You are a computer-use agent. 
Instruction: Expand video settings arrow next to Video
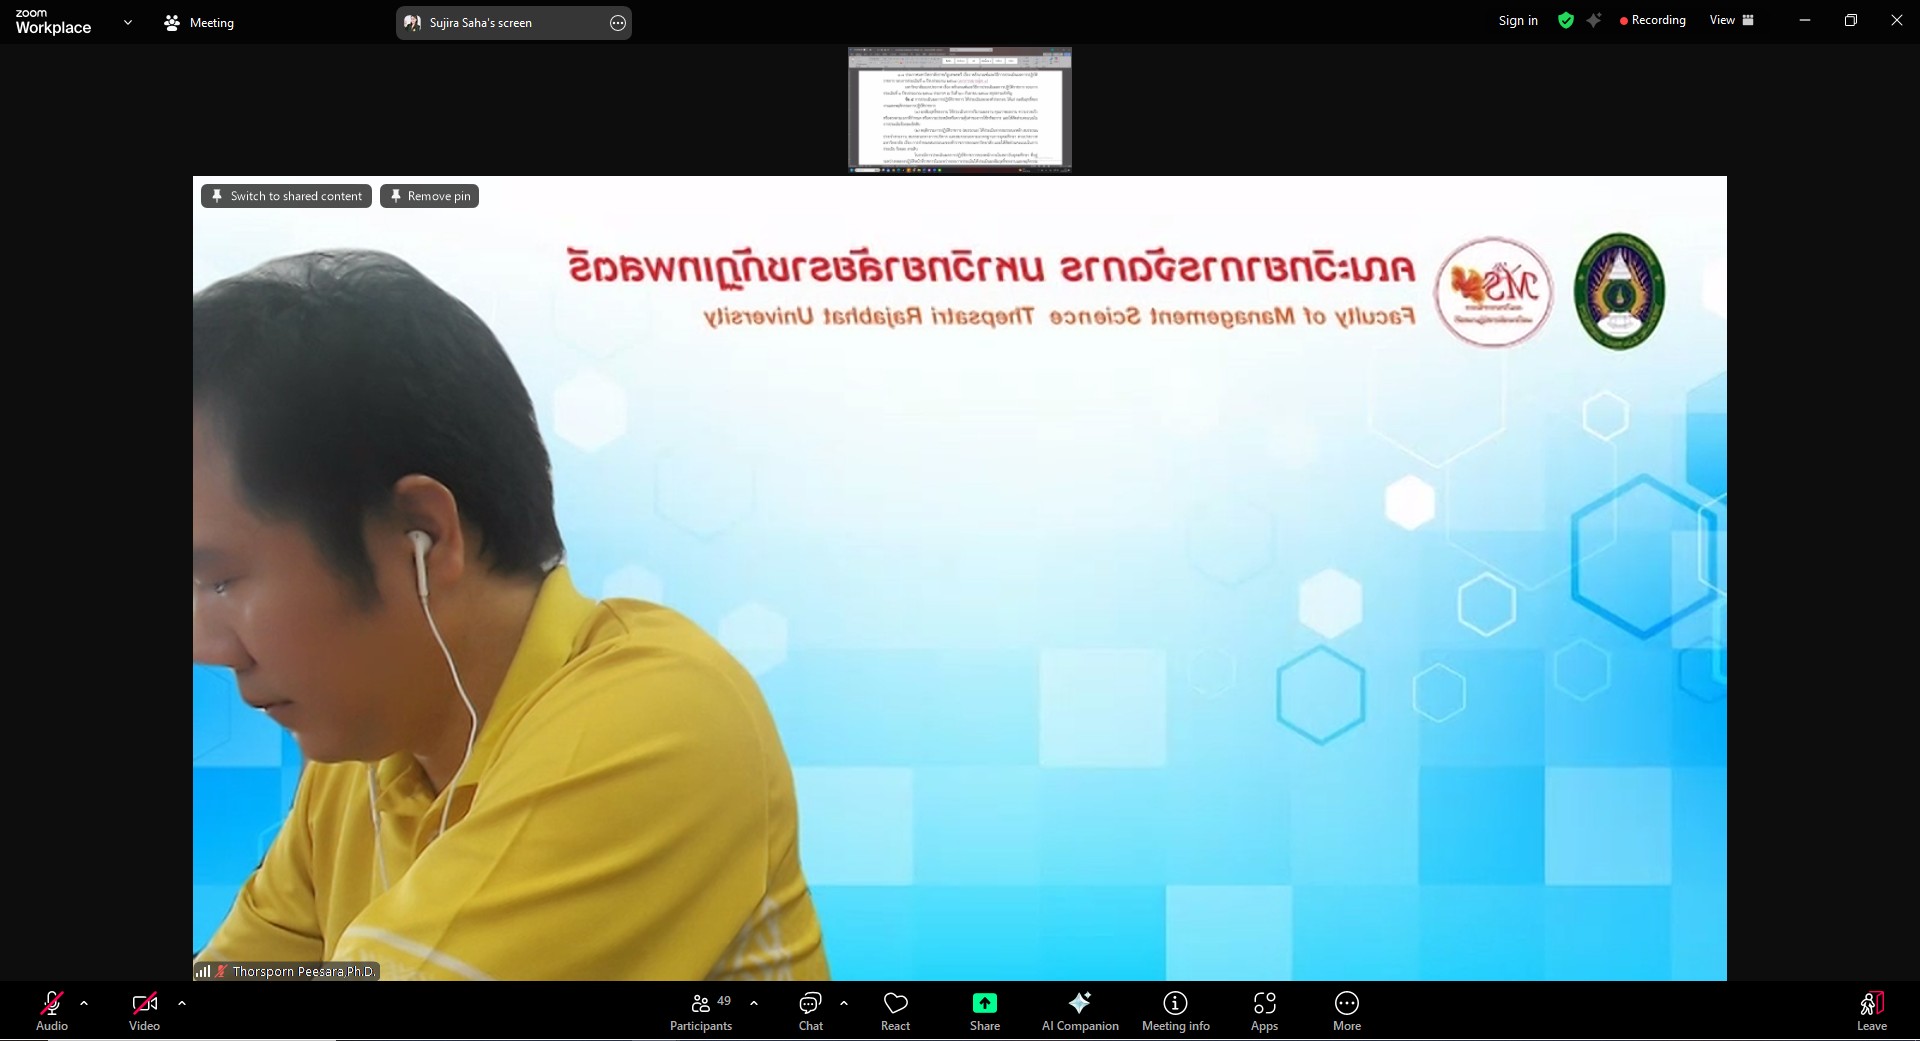(182, 1002)
